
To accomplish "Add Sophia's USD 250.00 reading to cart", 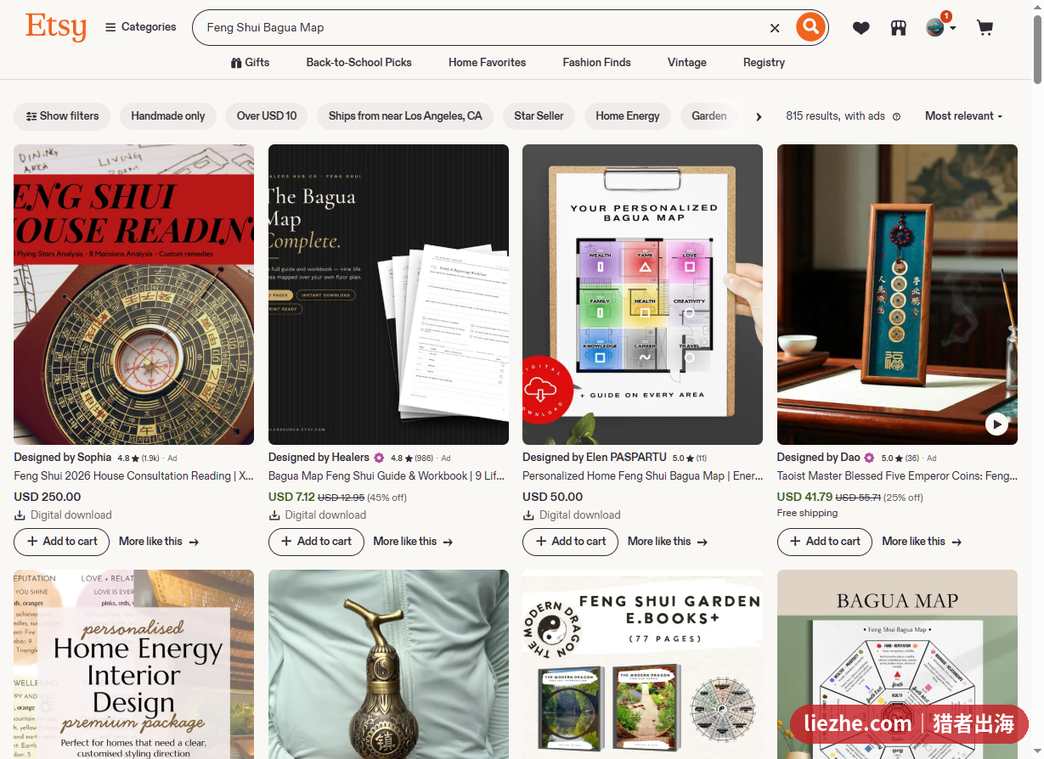I will click(x=62, y=541).
